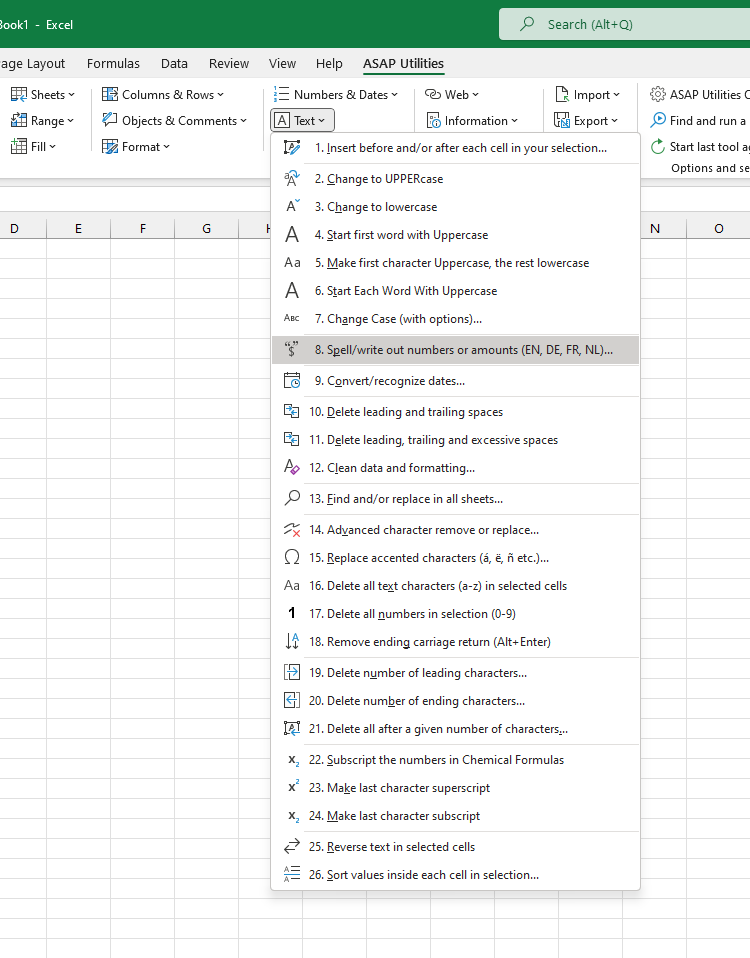Click the Spell/write out numbers dollar icon
Screen dimensions: 750x958
[292, 349]
